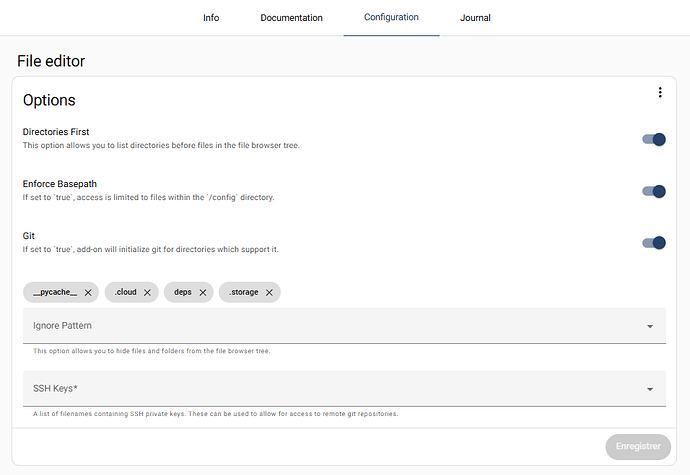Remove the .cloud ignore pattern chip
The image size is (690, 475).
(x=147, y=292)
